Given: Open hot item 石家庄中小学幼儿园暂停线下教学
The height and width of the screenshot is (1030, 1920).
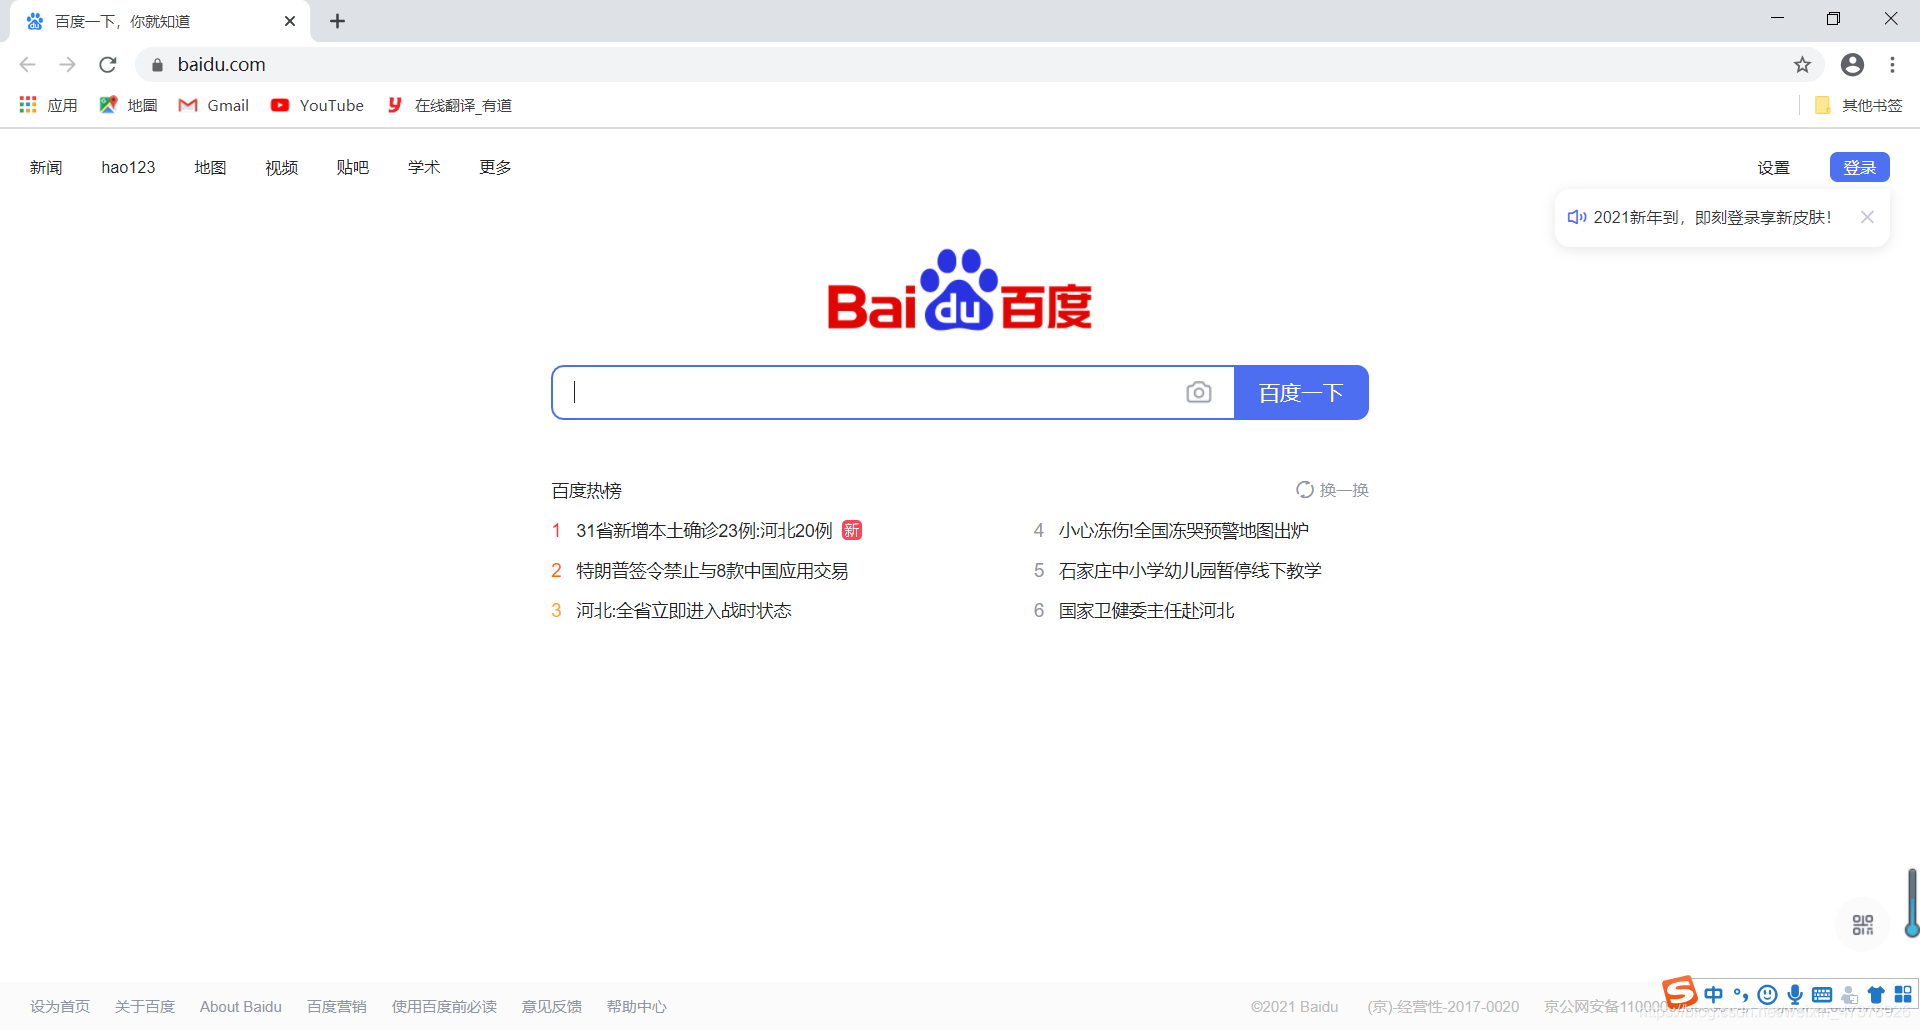Looking at the screenshot, I should [1190, 570].
